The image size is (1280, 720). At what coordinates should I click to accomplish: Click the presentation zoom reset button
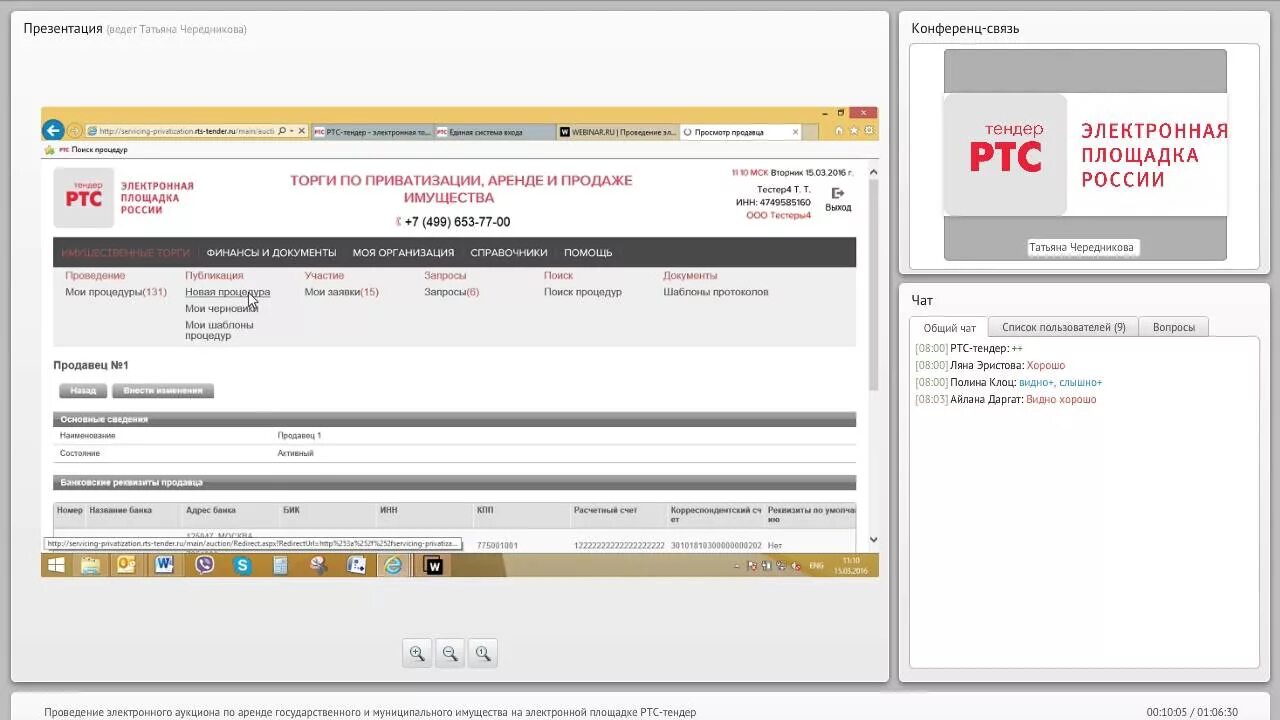pos(483,653)
